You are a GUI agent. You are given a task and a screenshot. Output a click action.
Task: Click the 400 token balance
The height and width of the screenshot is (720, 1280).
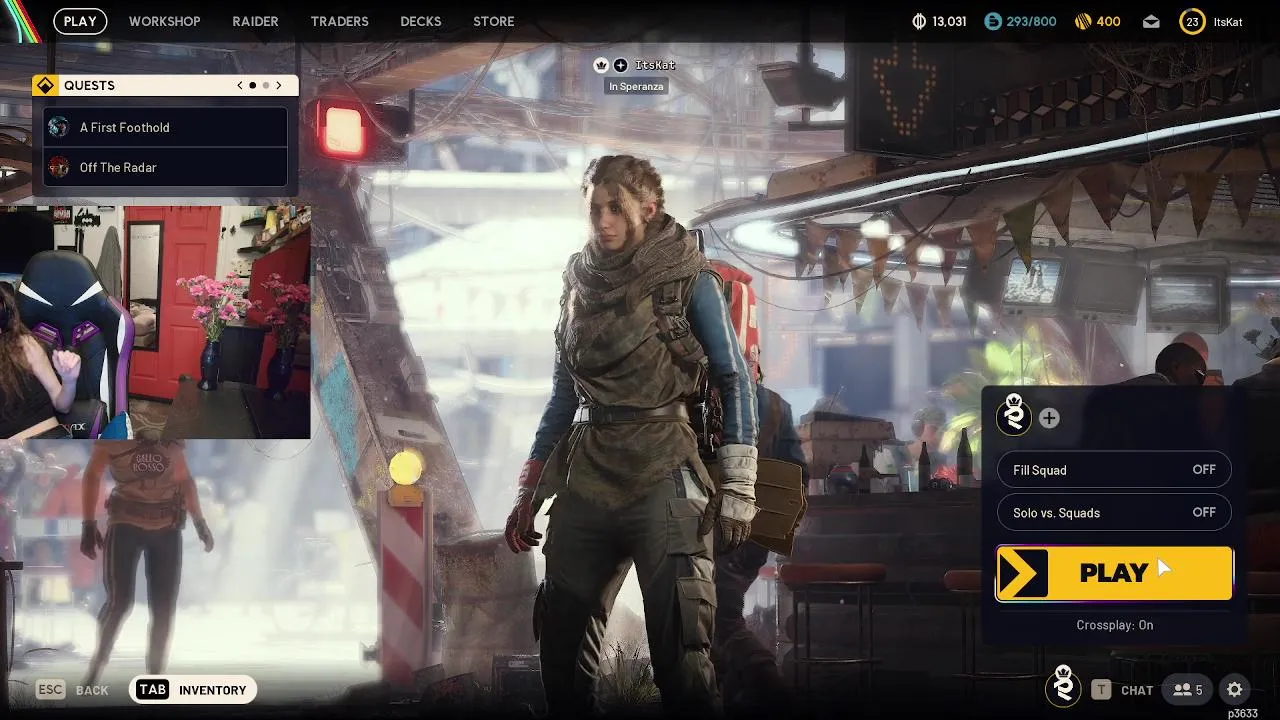click(1109, 22)
